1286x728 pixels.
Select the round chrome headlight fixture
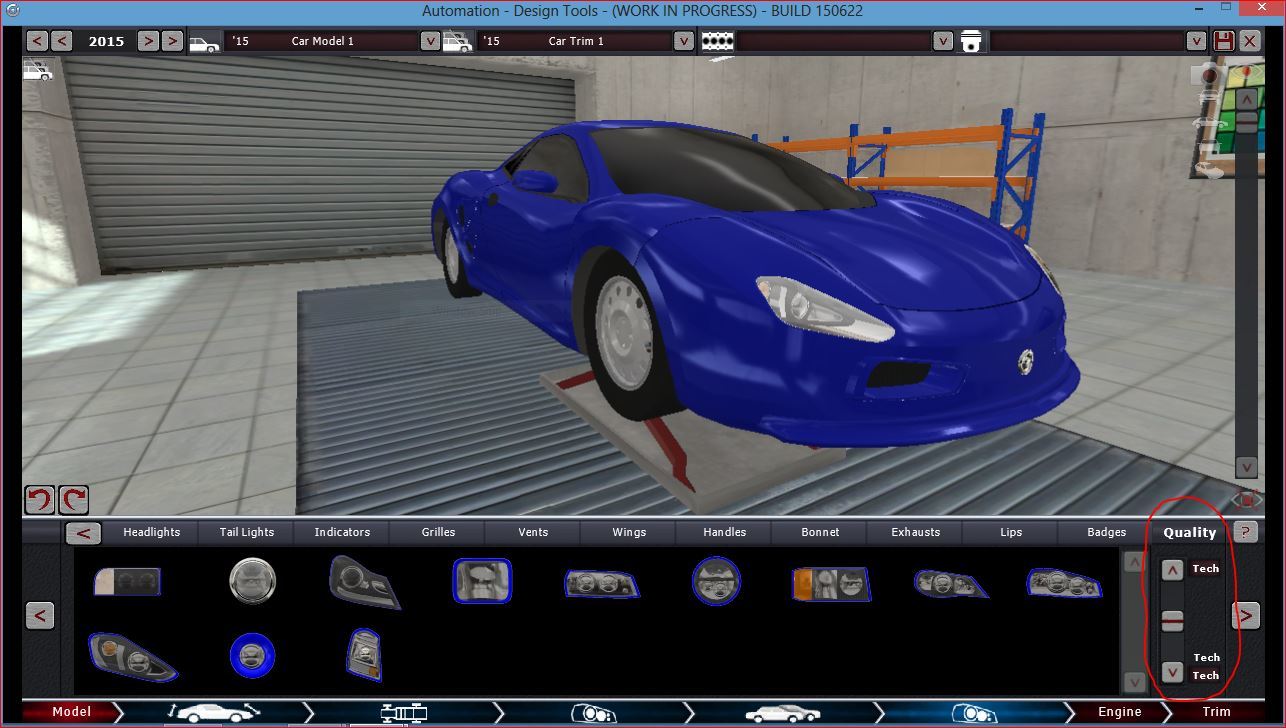point(252,580)
